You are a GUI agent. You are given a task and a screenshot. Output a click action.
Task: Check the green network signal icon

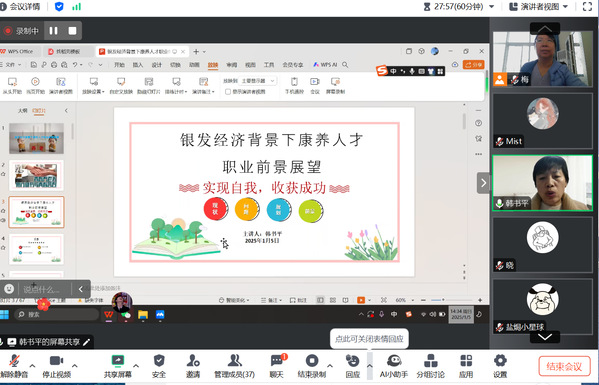tap(76, 6)
